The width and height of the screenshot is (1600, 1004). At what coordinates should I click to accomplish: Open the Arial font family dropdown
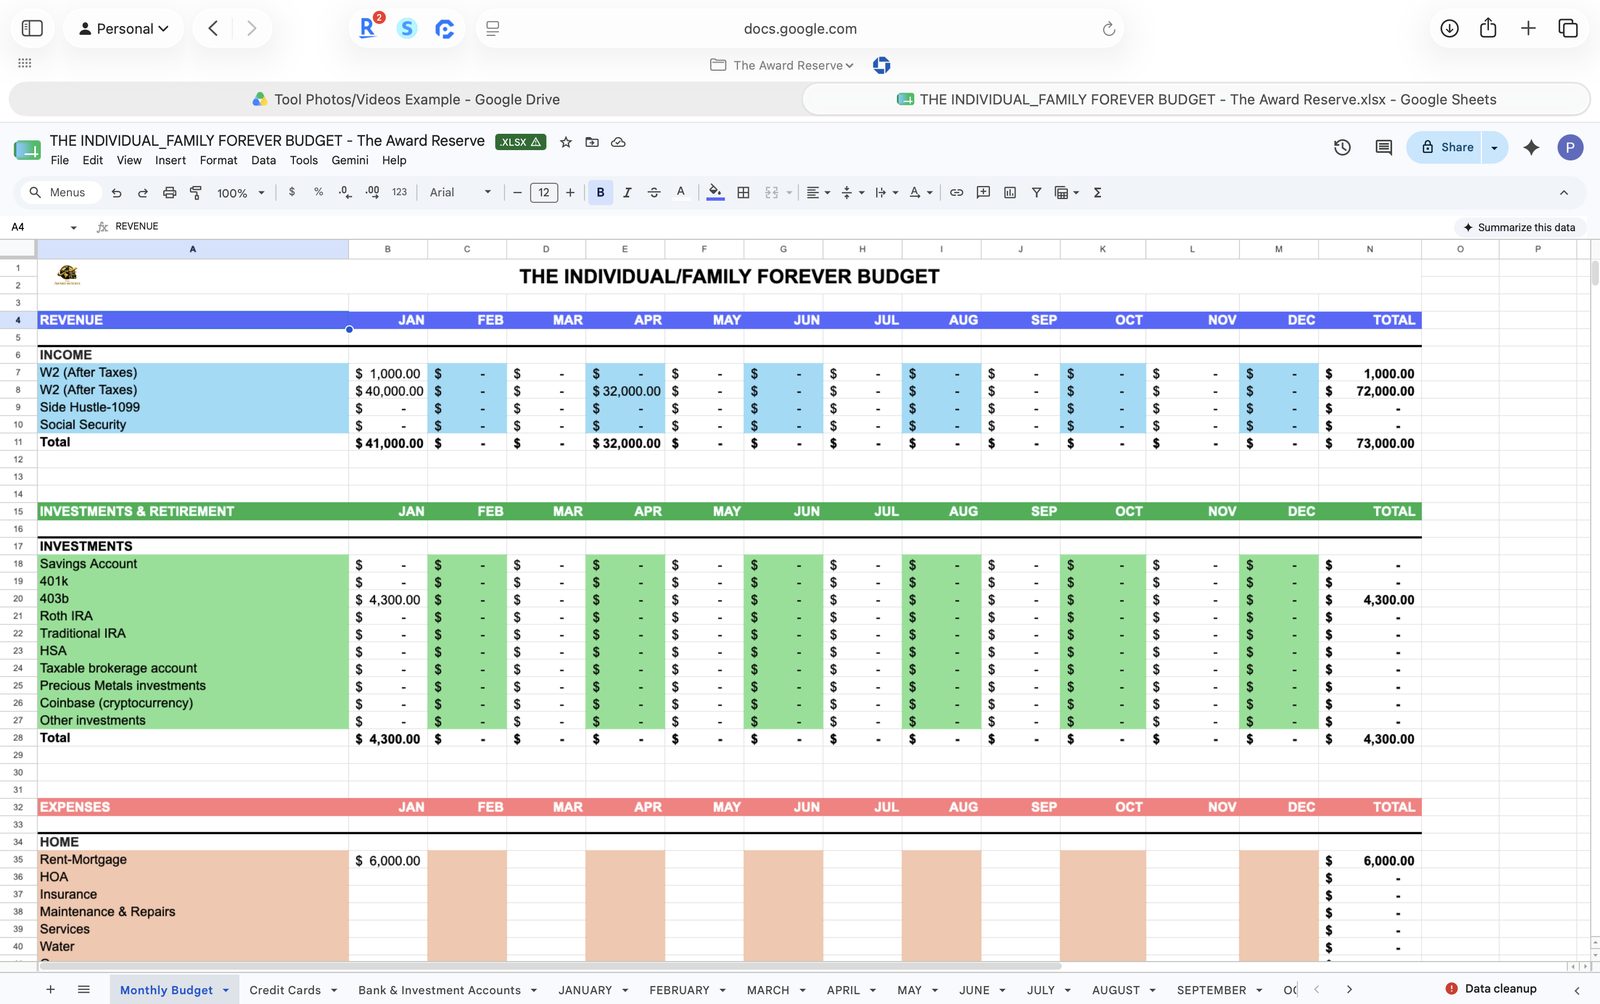coord(460,193)
